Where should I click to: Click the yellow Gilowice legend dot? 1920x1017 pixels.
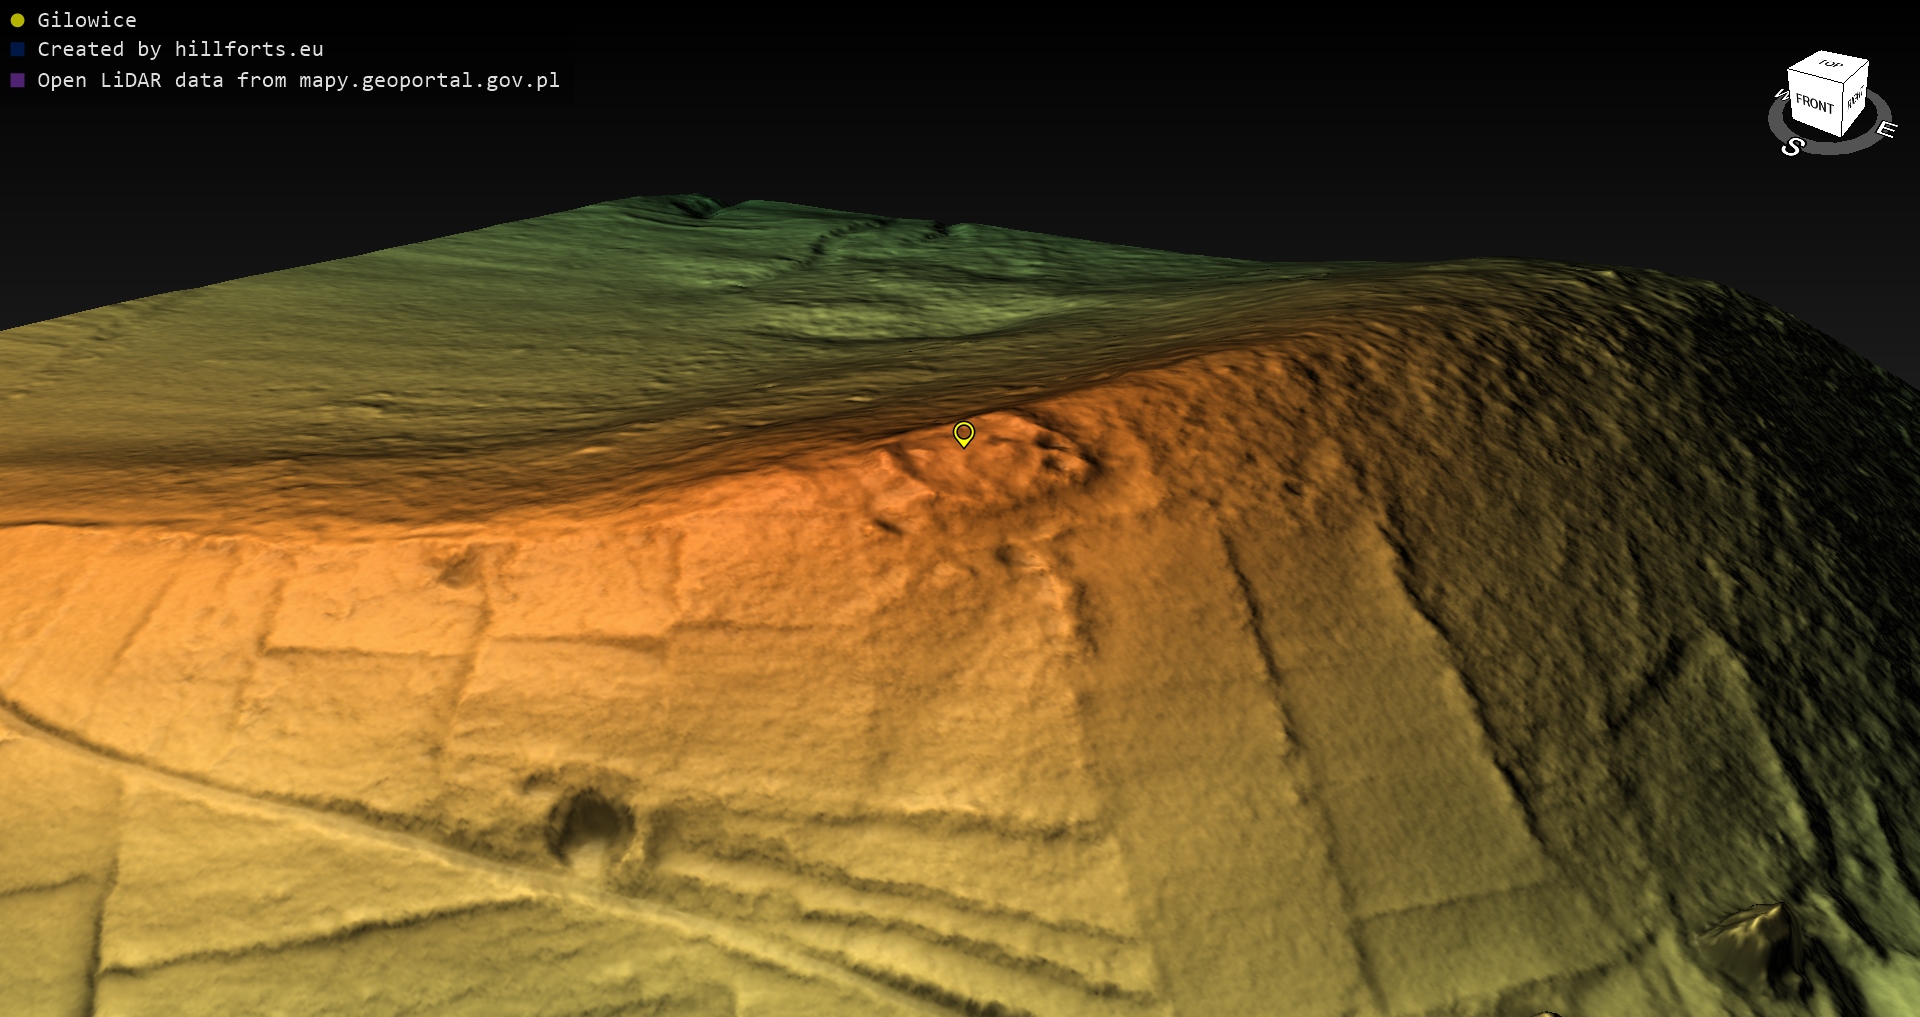tap(17, 20)
